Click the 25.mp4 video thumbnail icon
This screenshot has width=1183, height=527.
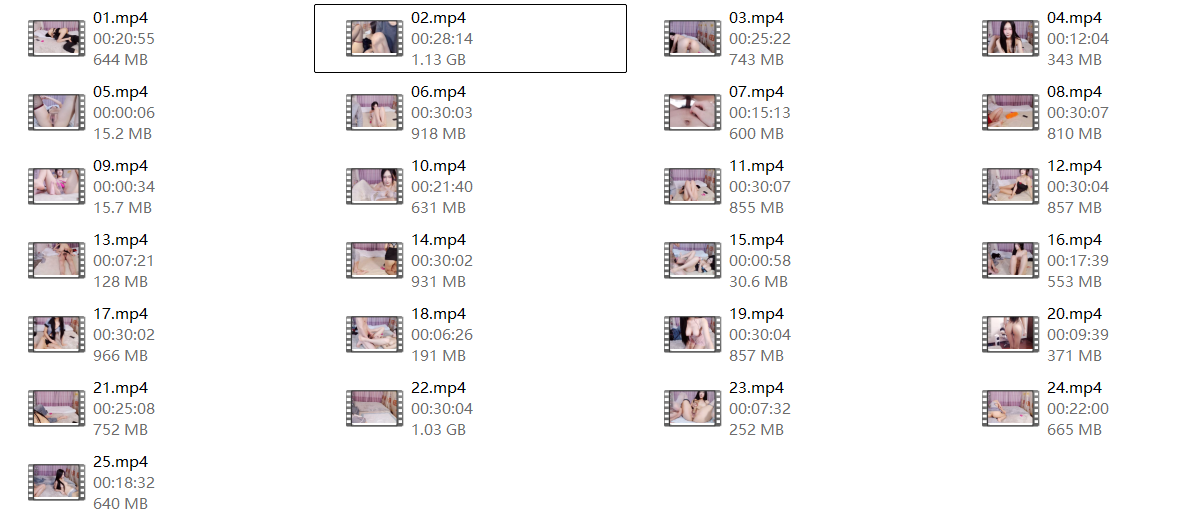point(57,482)
